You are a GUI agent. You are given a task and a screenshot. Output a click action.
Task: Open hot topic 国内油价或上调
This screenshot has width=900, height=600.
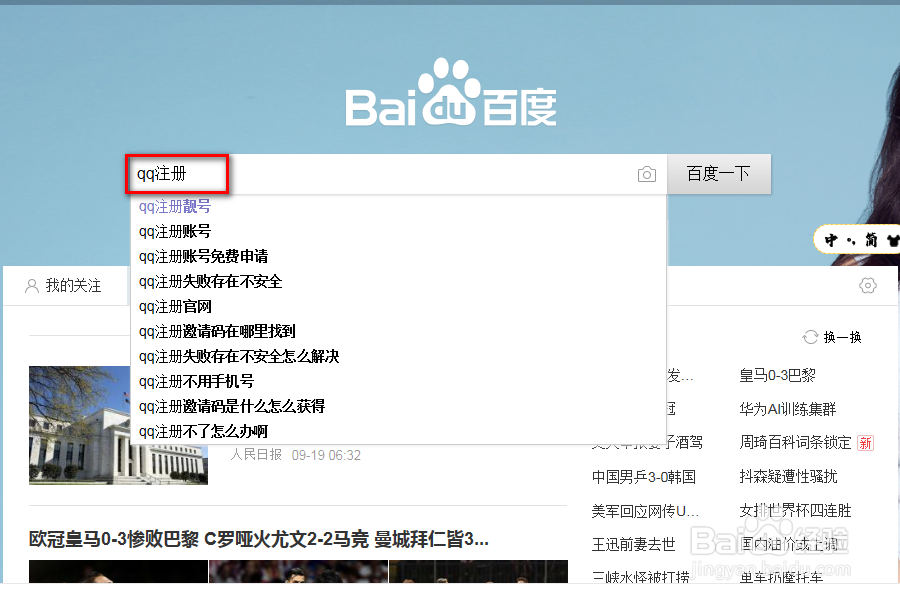pyautogui.click(x=788, y=544)
